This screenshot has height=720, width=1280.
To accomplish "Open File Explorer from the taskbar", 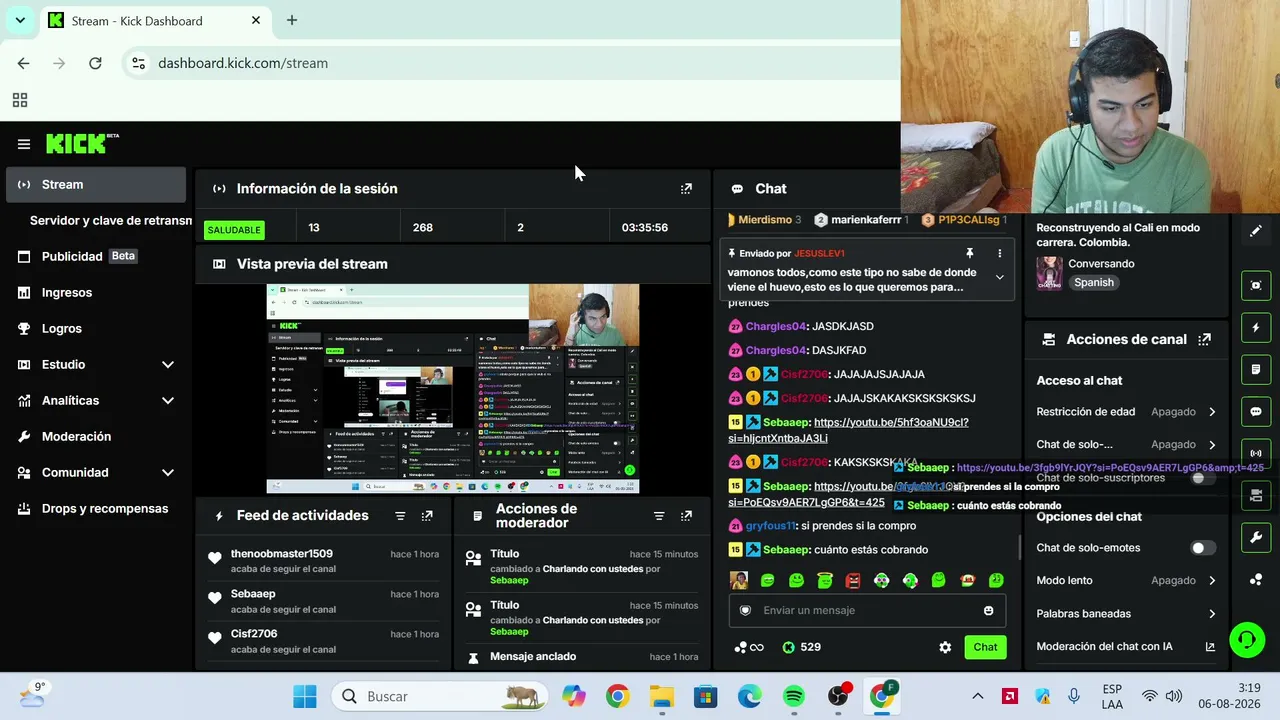I will (x=662, y=696).
